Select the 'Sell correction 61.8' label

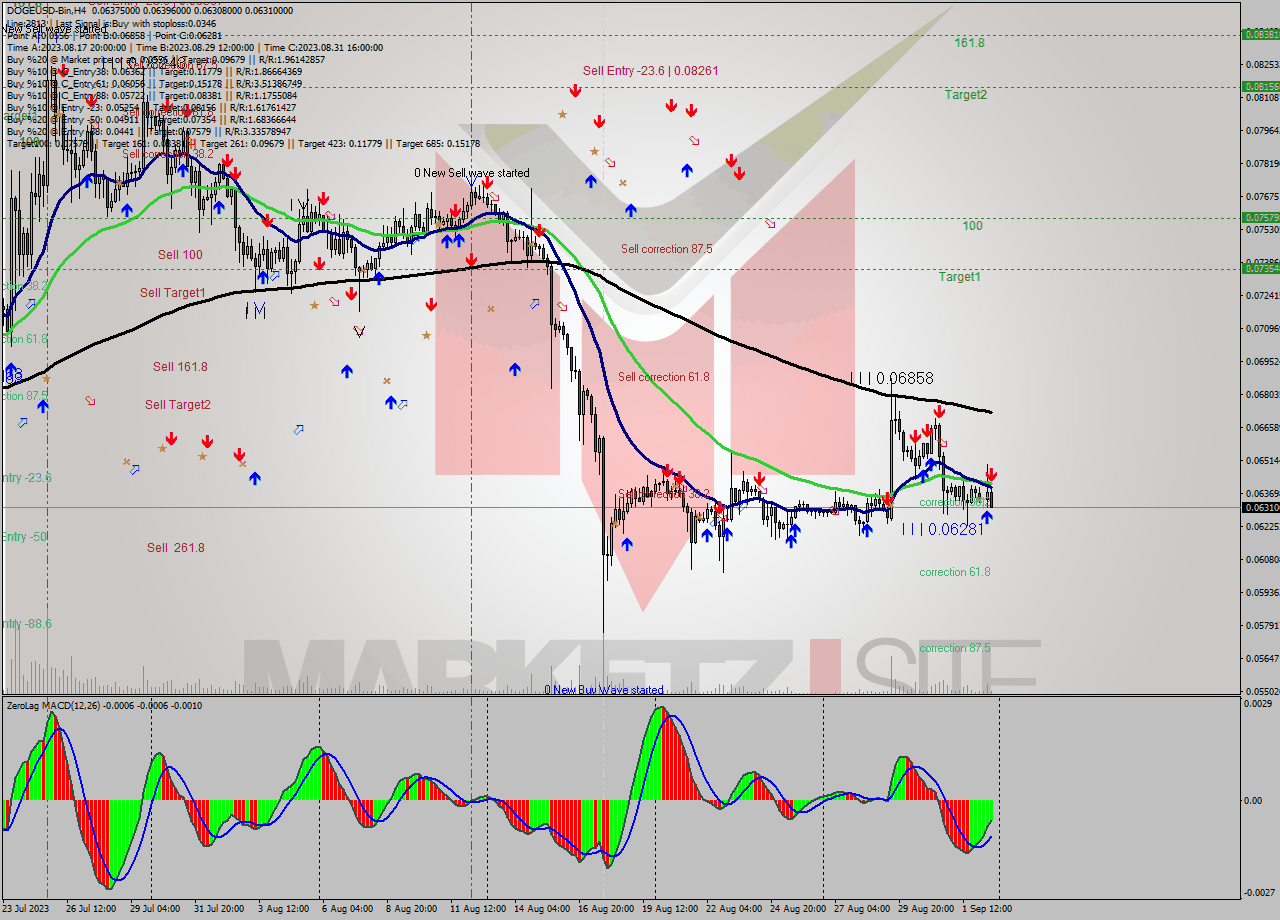664,377
